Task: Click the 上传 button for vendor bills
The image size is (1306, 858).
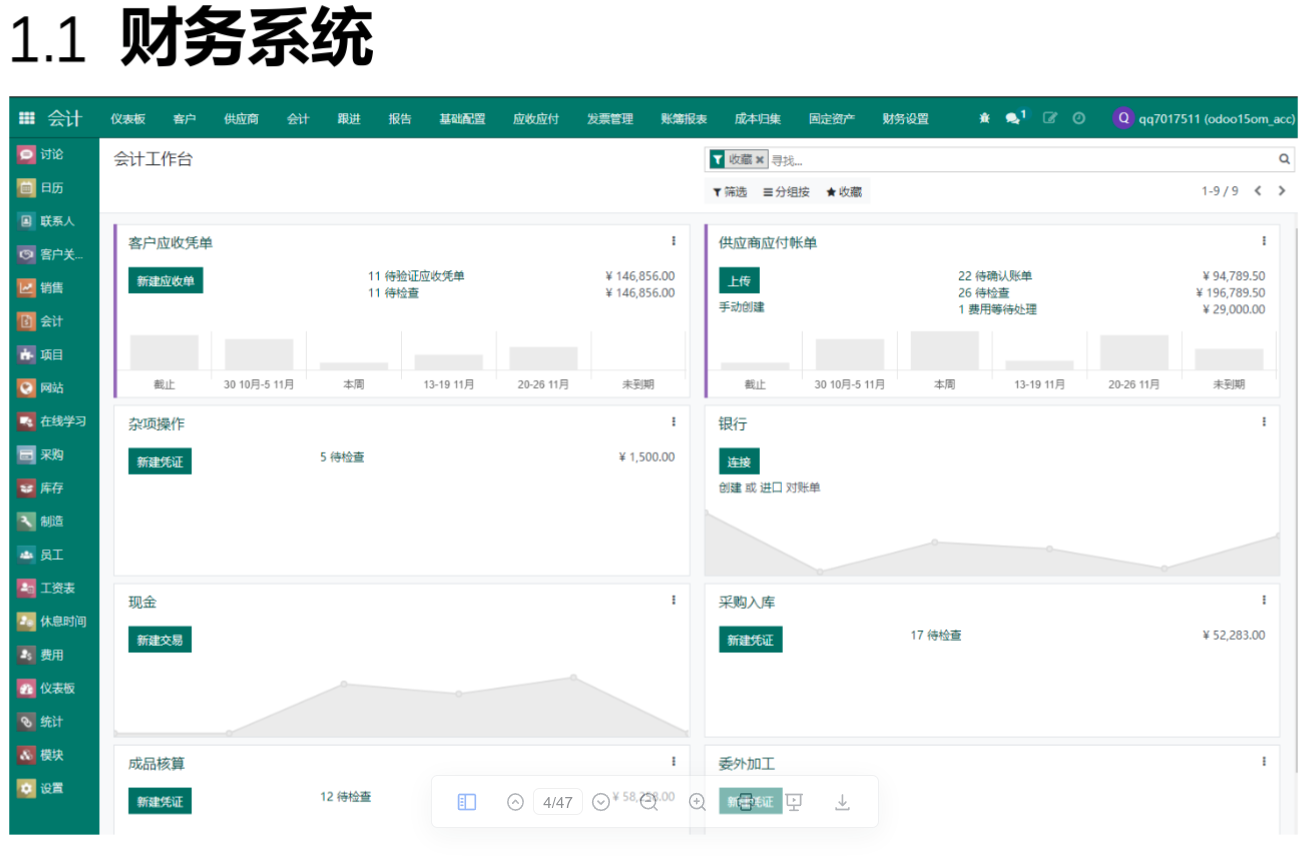Action: pos(739,281)
